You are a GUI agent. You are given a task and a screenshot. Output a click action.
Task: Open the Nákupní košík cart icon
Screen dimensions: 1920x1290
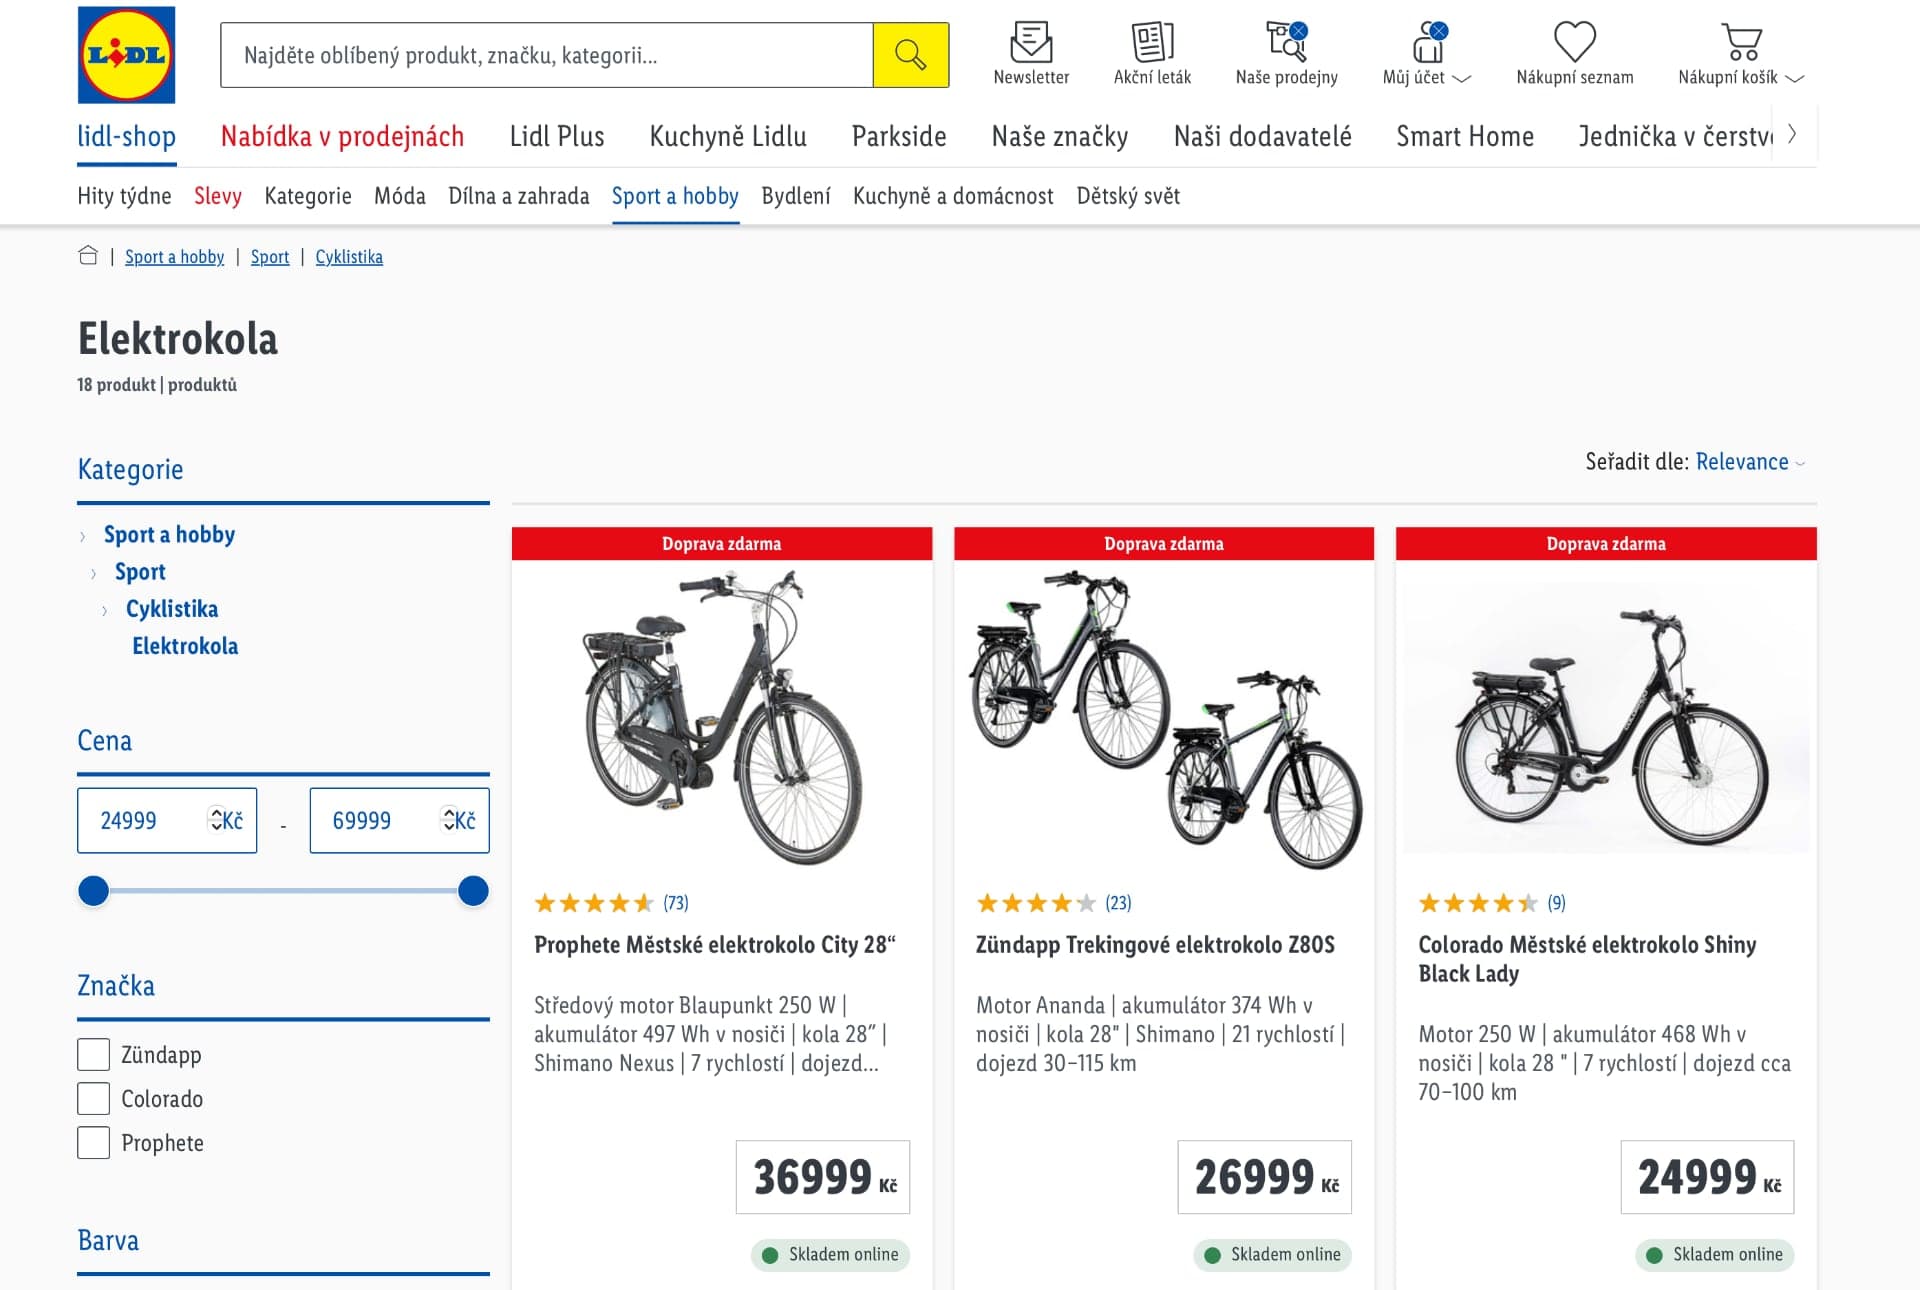click(1741, 43)
